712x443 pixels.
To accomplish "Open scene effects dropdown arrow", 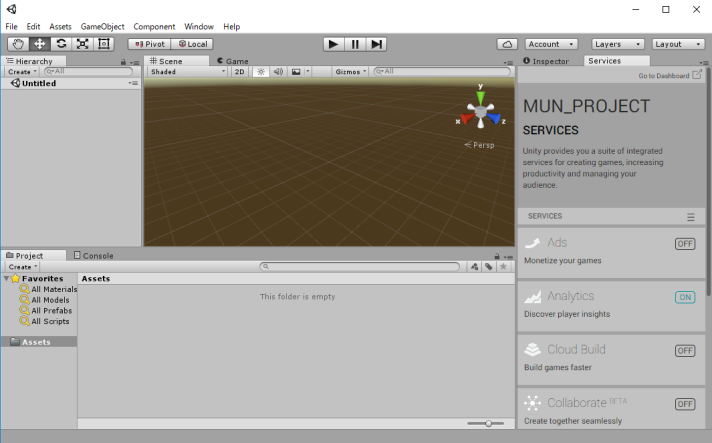I will point(307,72).
